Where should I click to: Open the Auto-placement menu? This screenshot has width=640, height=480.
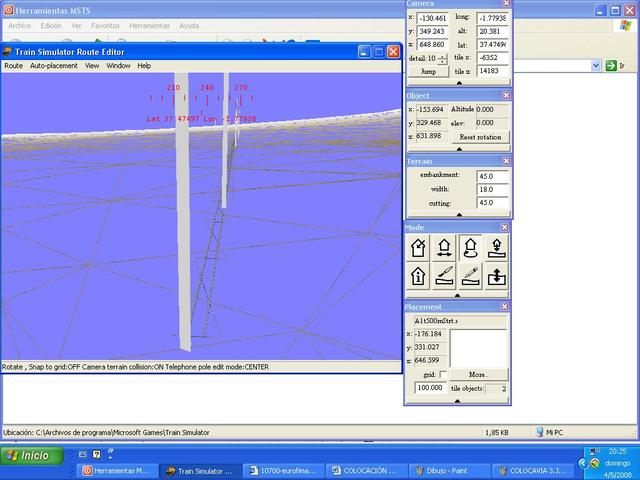point(52,65)
